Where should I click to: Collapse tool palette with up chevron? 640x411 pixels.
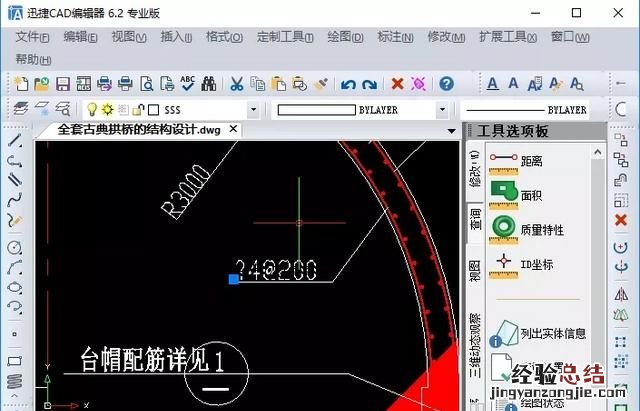(598, 152)
